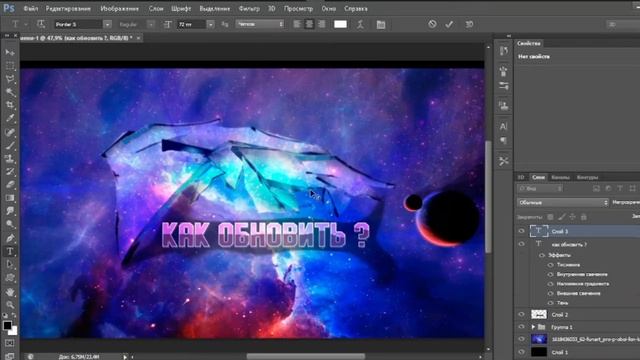The height and width of the screenshot is (360, 640).
Task: Select the Pen tool
Action: click(x=10, y=238)
